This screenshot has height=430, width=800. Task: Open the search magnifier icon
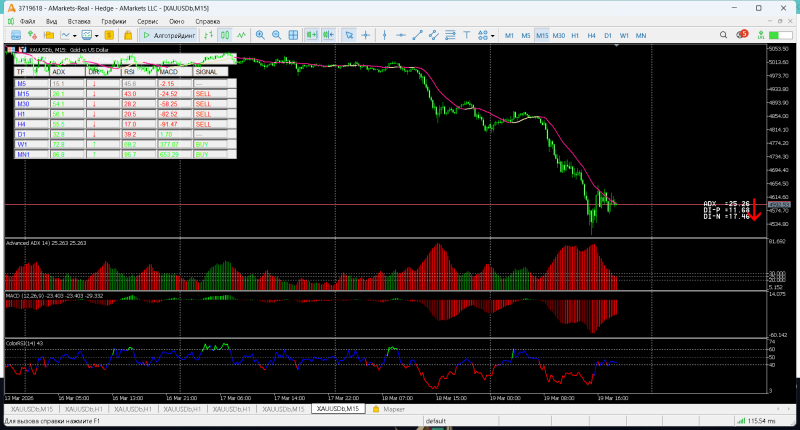(x=723, y=35)
